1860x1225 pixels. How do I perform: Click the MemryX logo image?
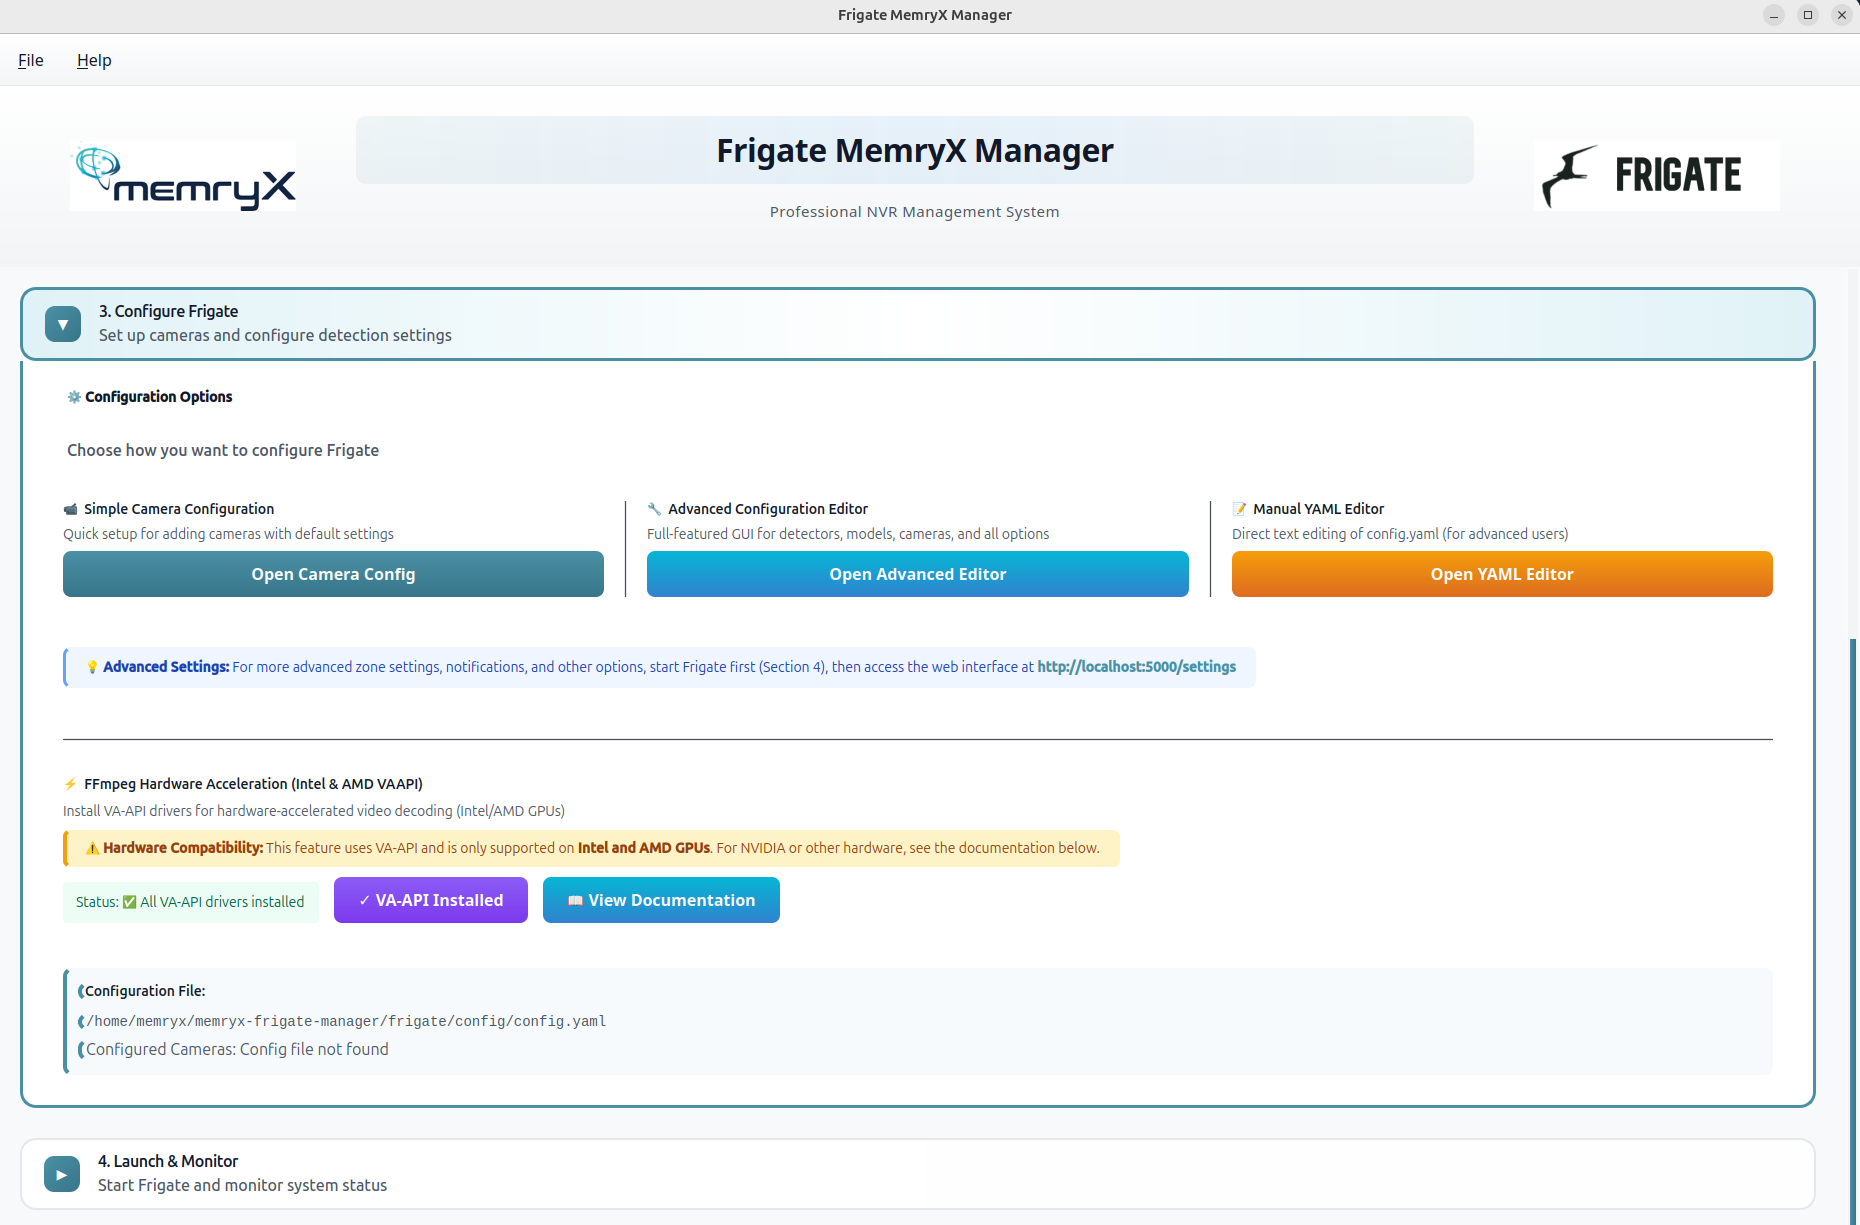pos(183,176)
